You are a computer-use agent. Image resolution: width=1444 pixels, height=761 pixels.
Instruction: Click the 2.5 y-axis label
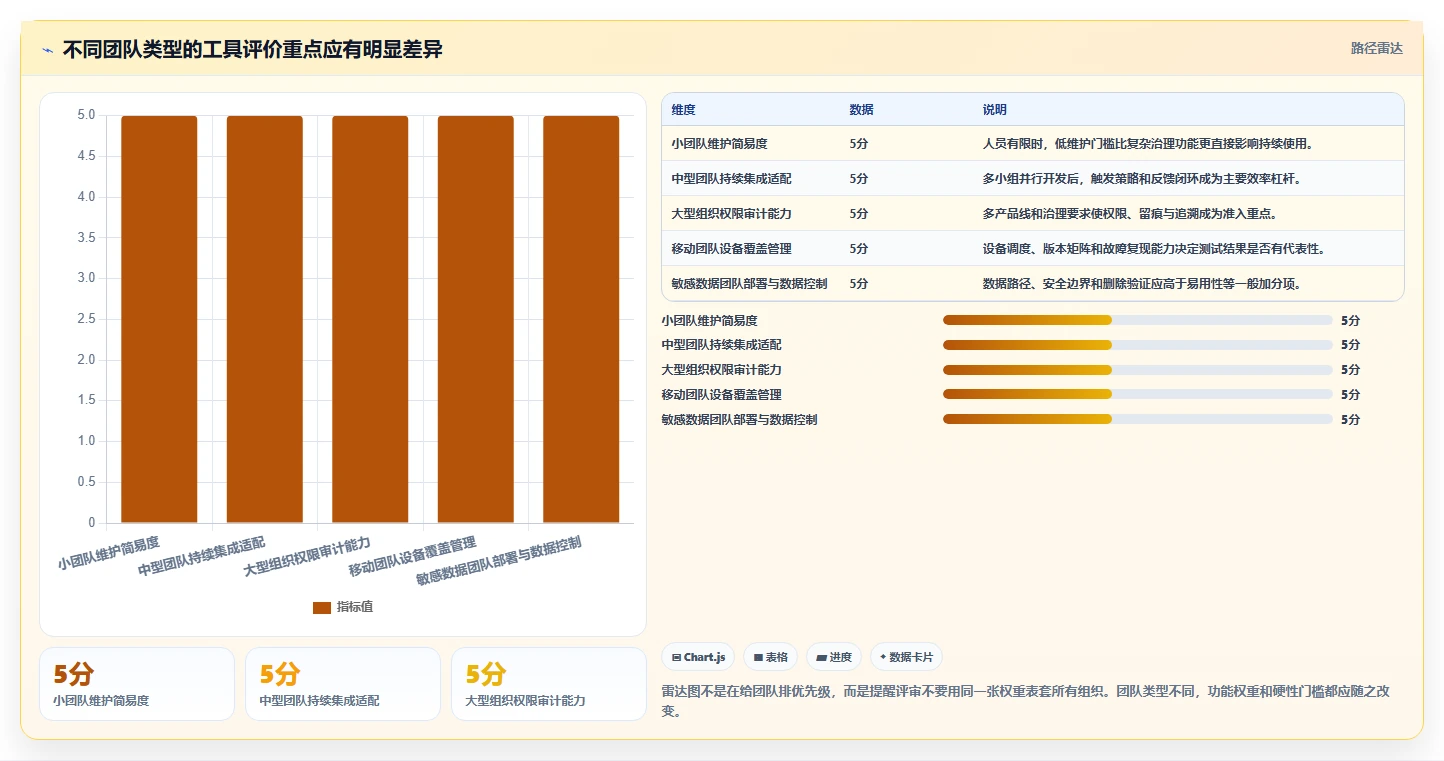[87, 319]
